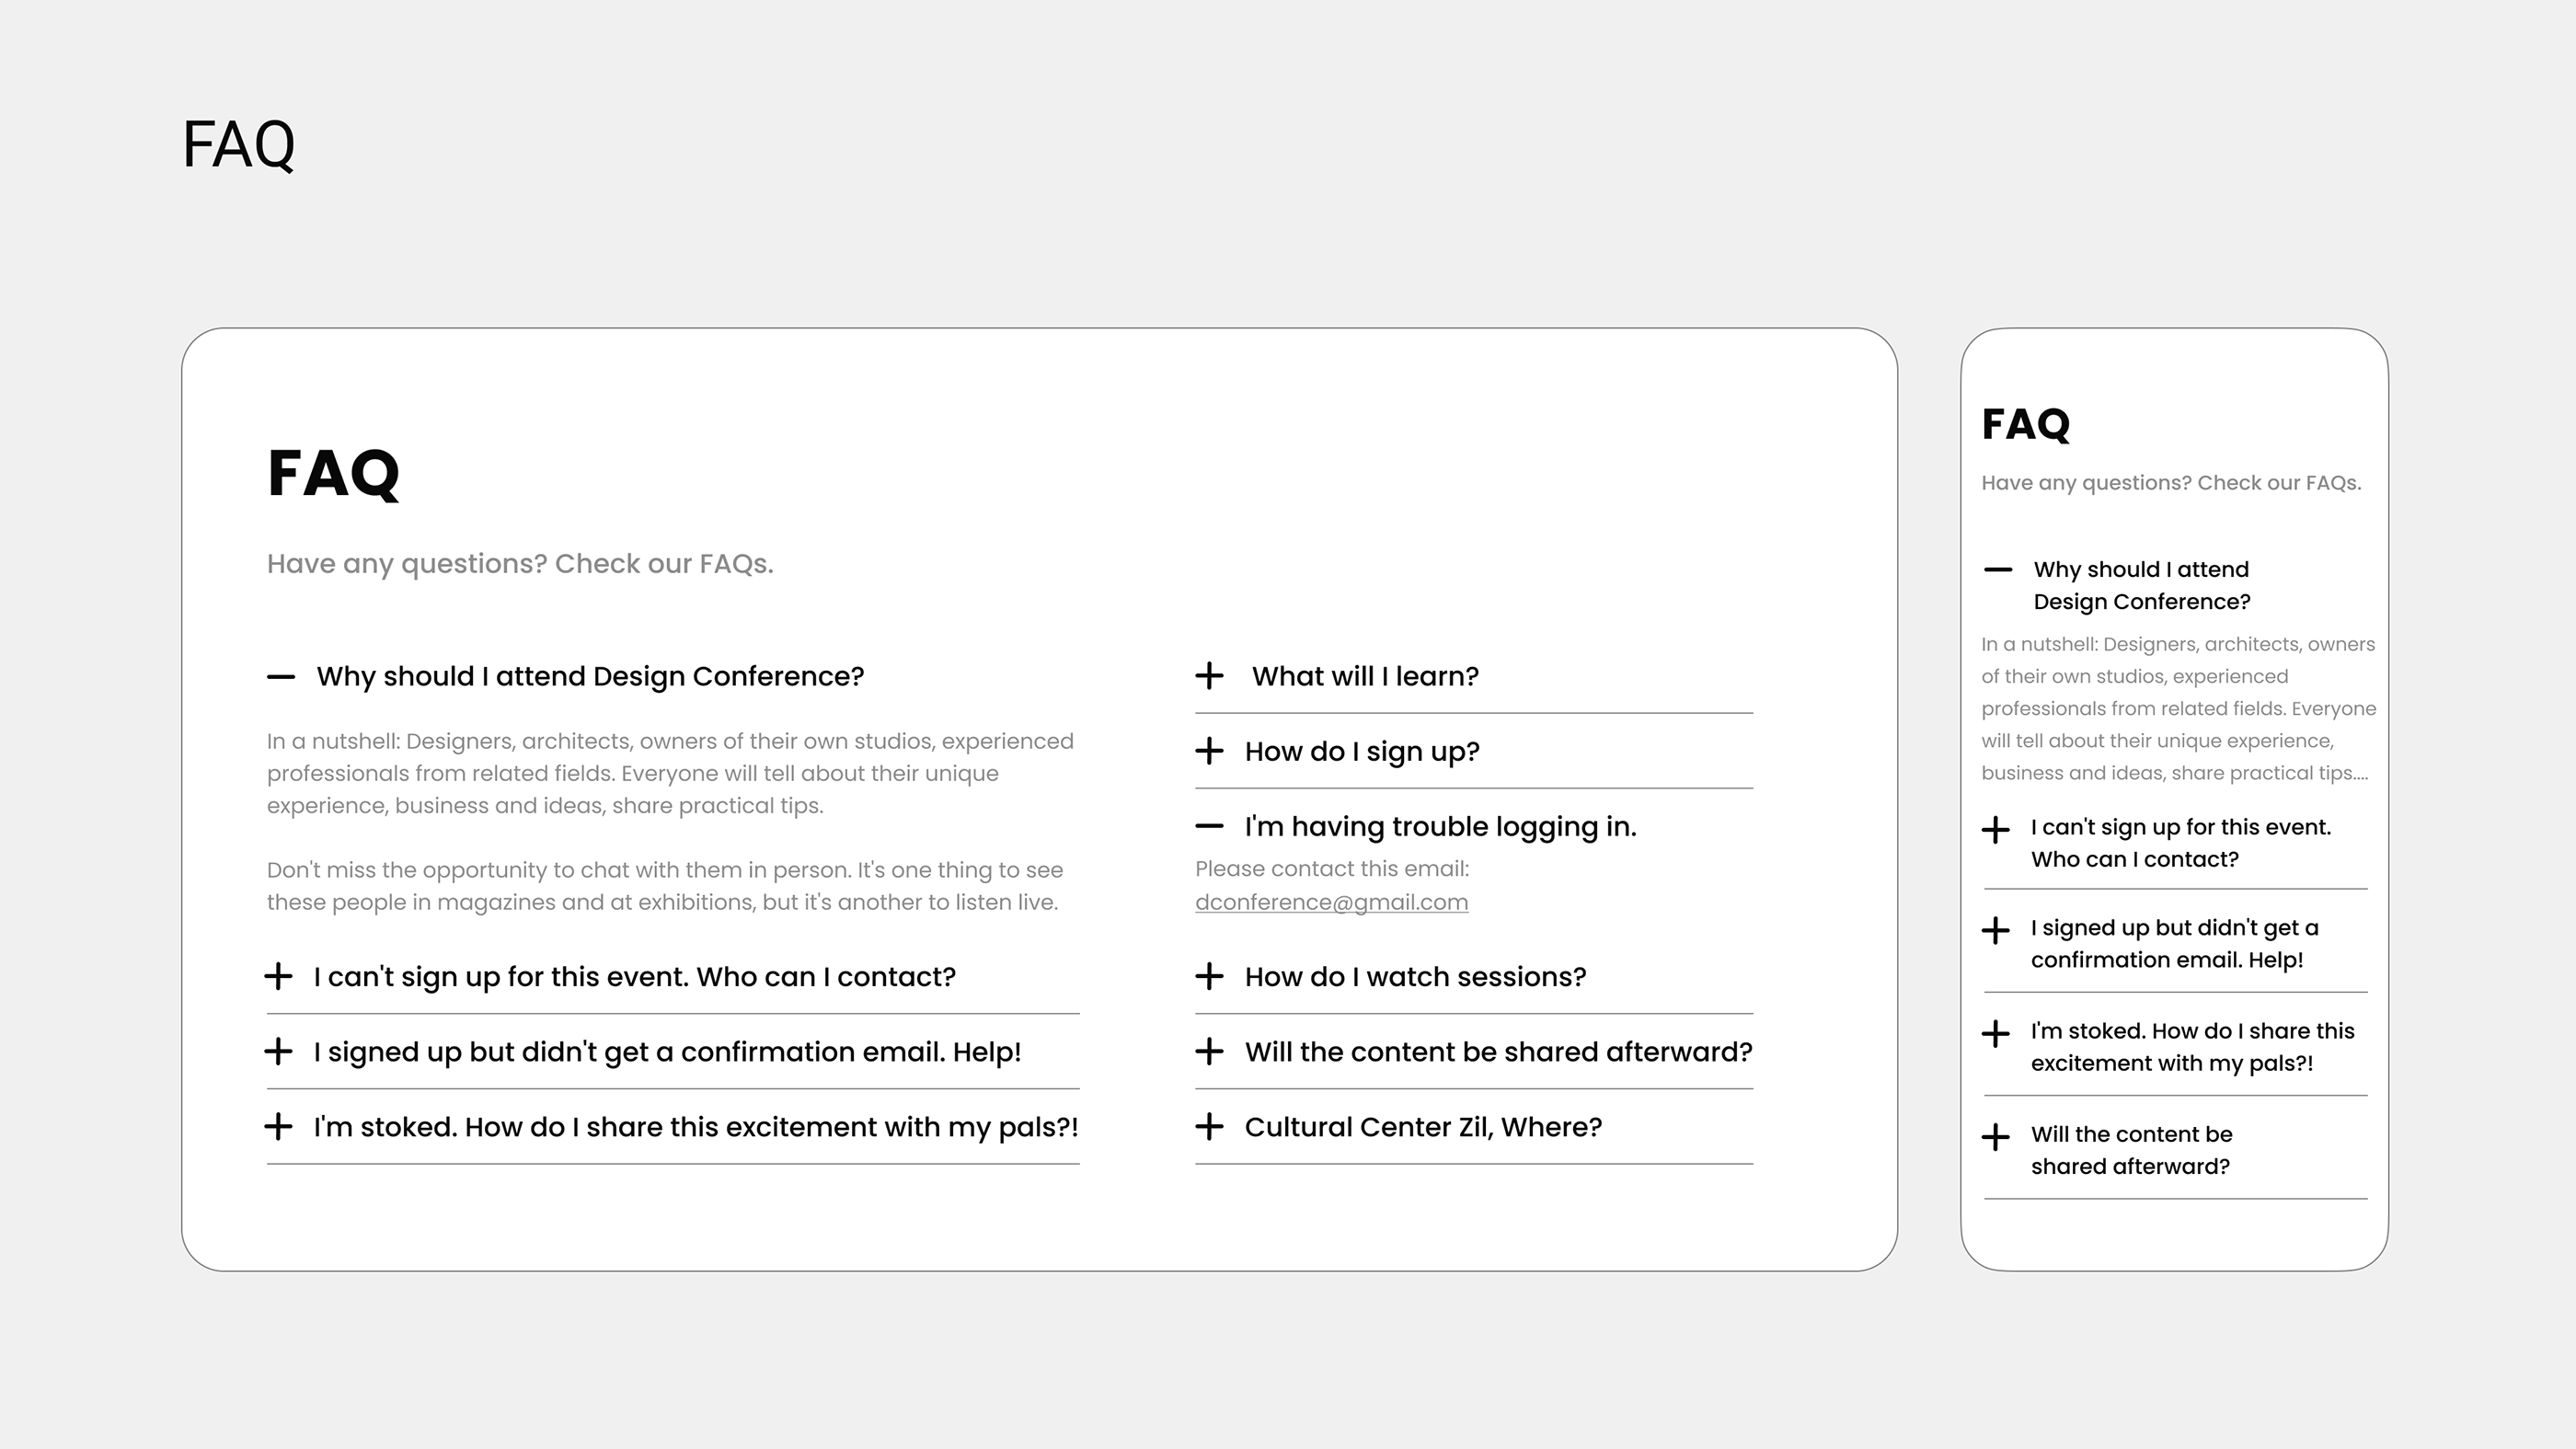2576x1449 pixels.
Task: Click 'How do I watch sessions?' question text
Action: click(1415, 976)
